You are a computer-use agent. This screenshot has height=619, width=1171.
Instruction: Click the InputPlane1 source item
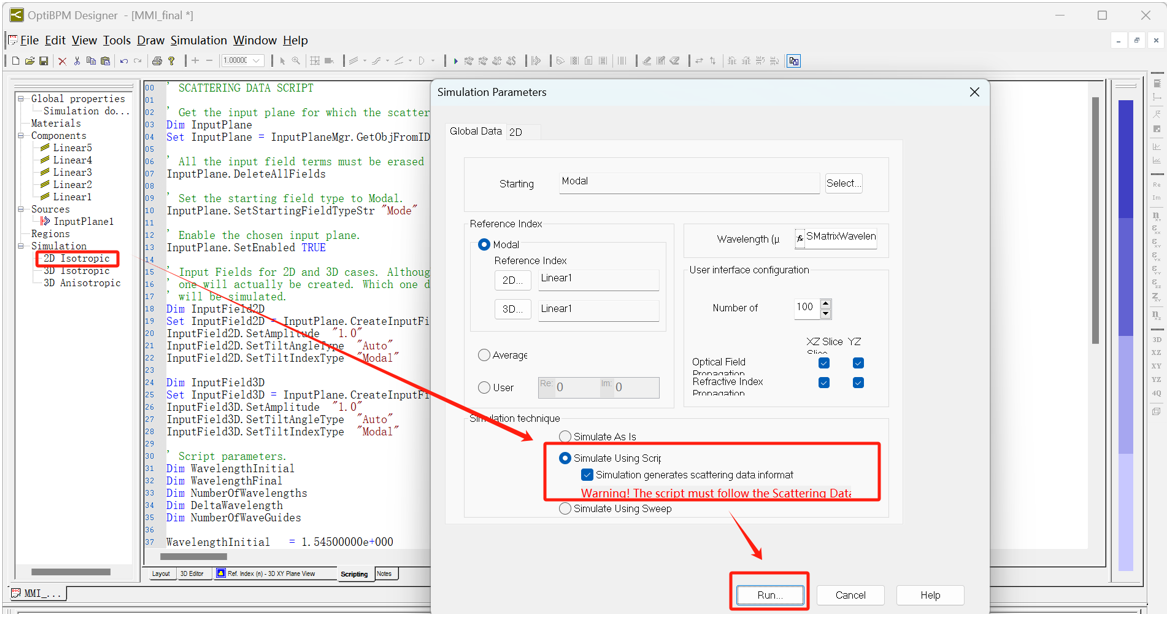83,221
